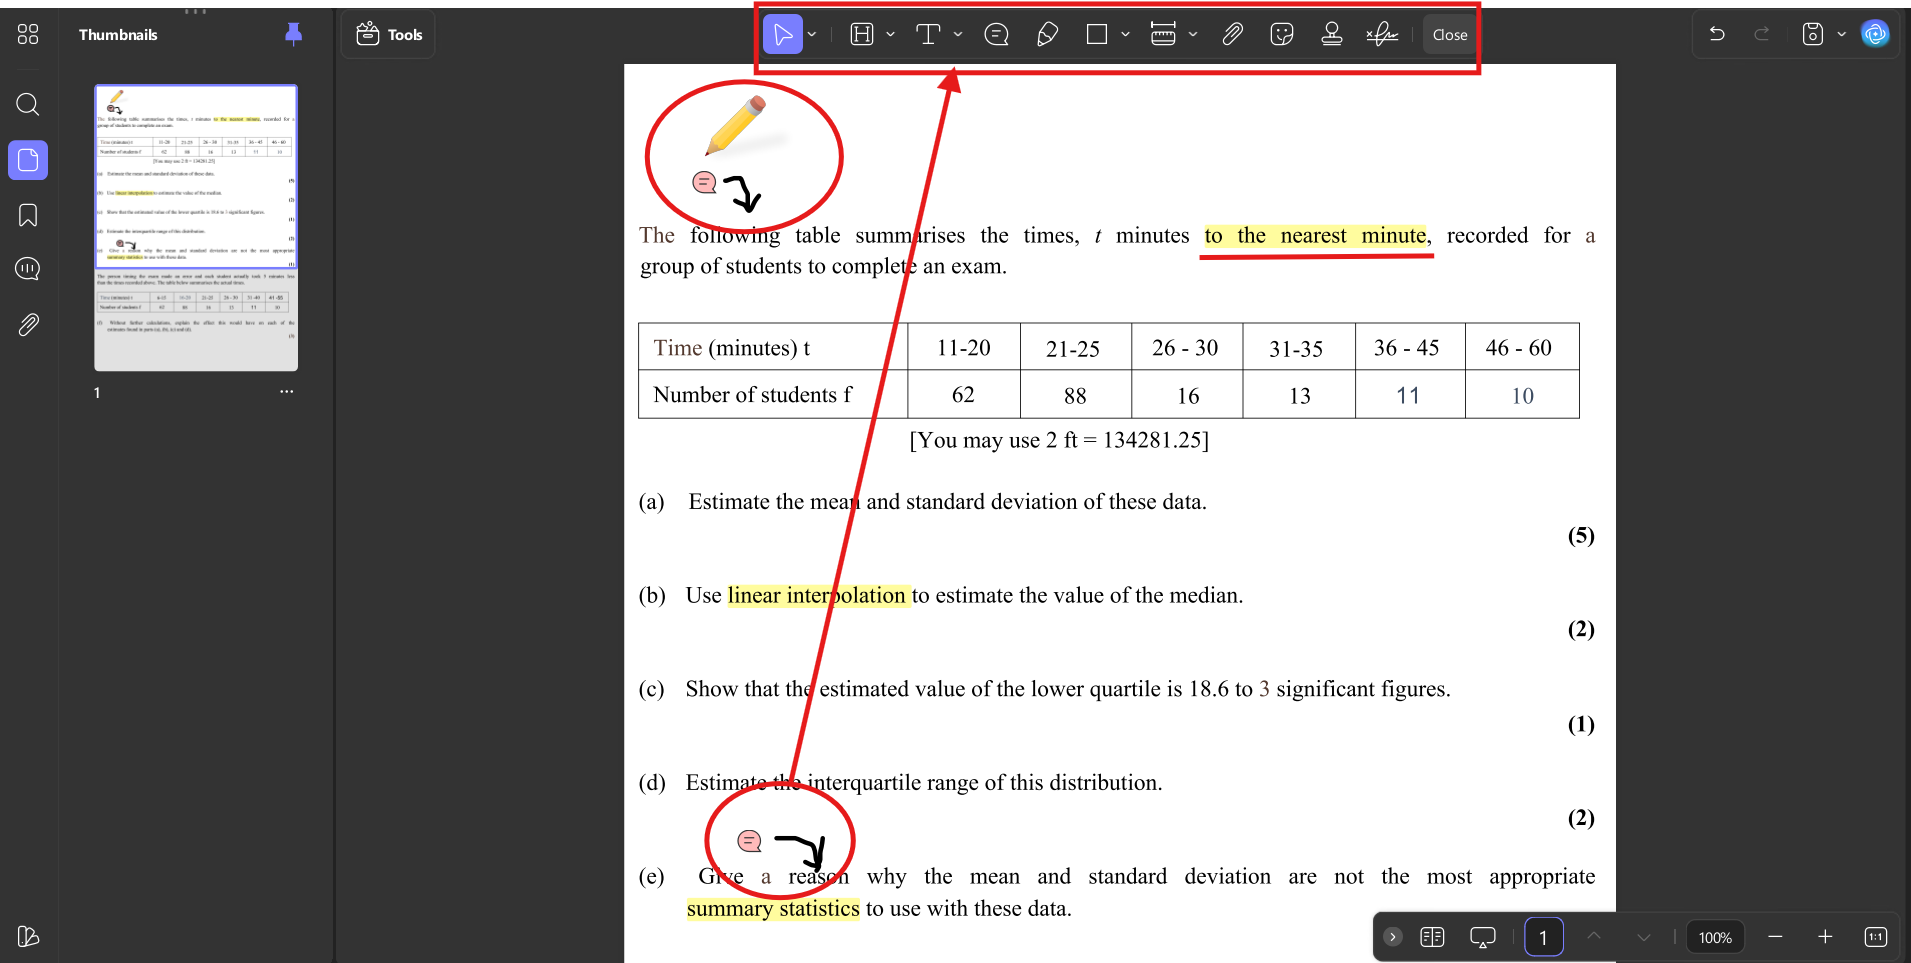Select the measure ruler tool
The image size is (1911, 963).
click(x=1163, y=33)
